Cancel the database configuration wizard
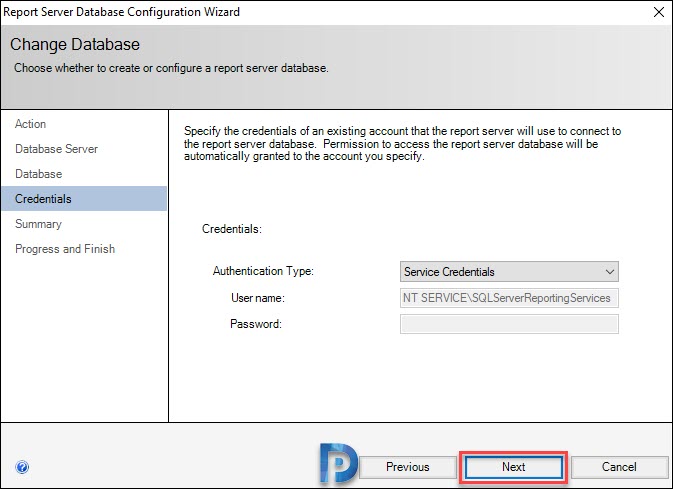Viewport: 673px width, 489px height. [619, 467]
